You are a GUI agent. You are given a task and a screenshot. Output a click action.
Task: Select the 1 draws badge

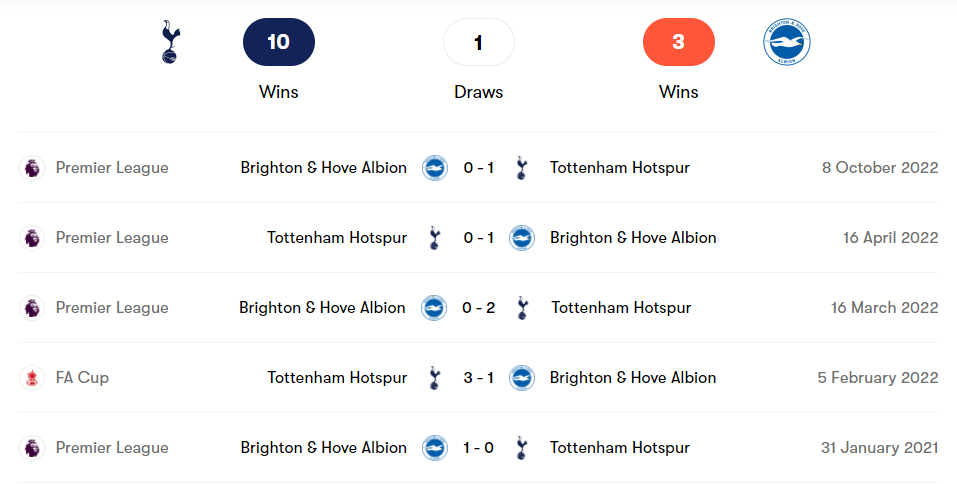pos(478,42)
